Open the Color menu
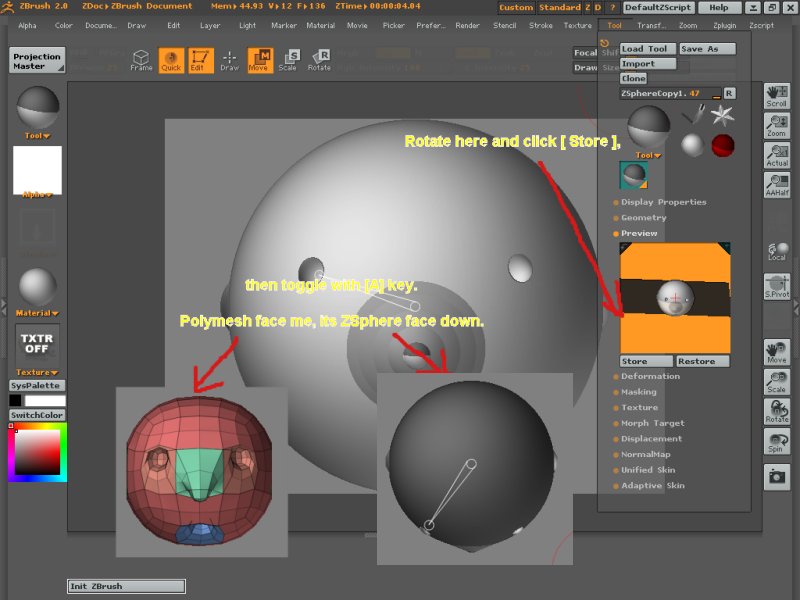Viewport: 800px width, 600px height. [x=64, y=25]
